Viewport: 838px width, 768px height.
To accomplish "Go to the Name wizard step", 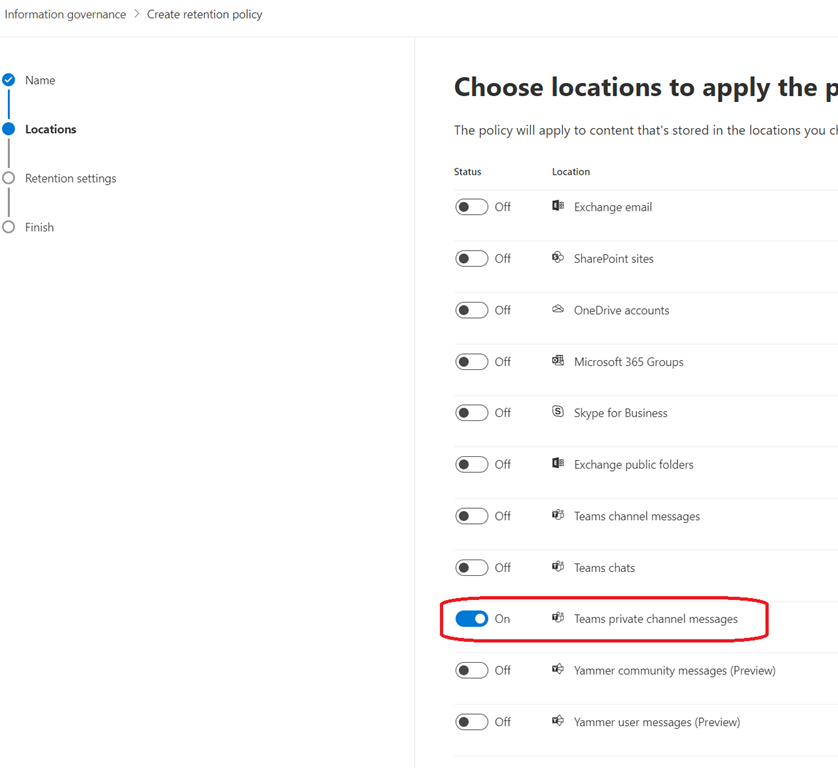I will 40,80.
